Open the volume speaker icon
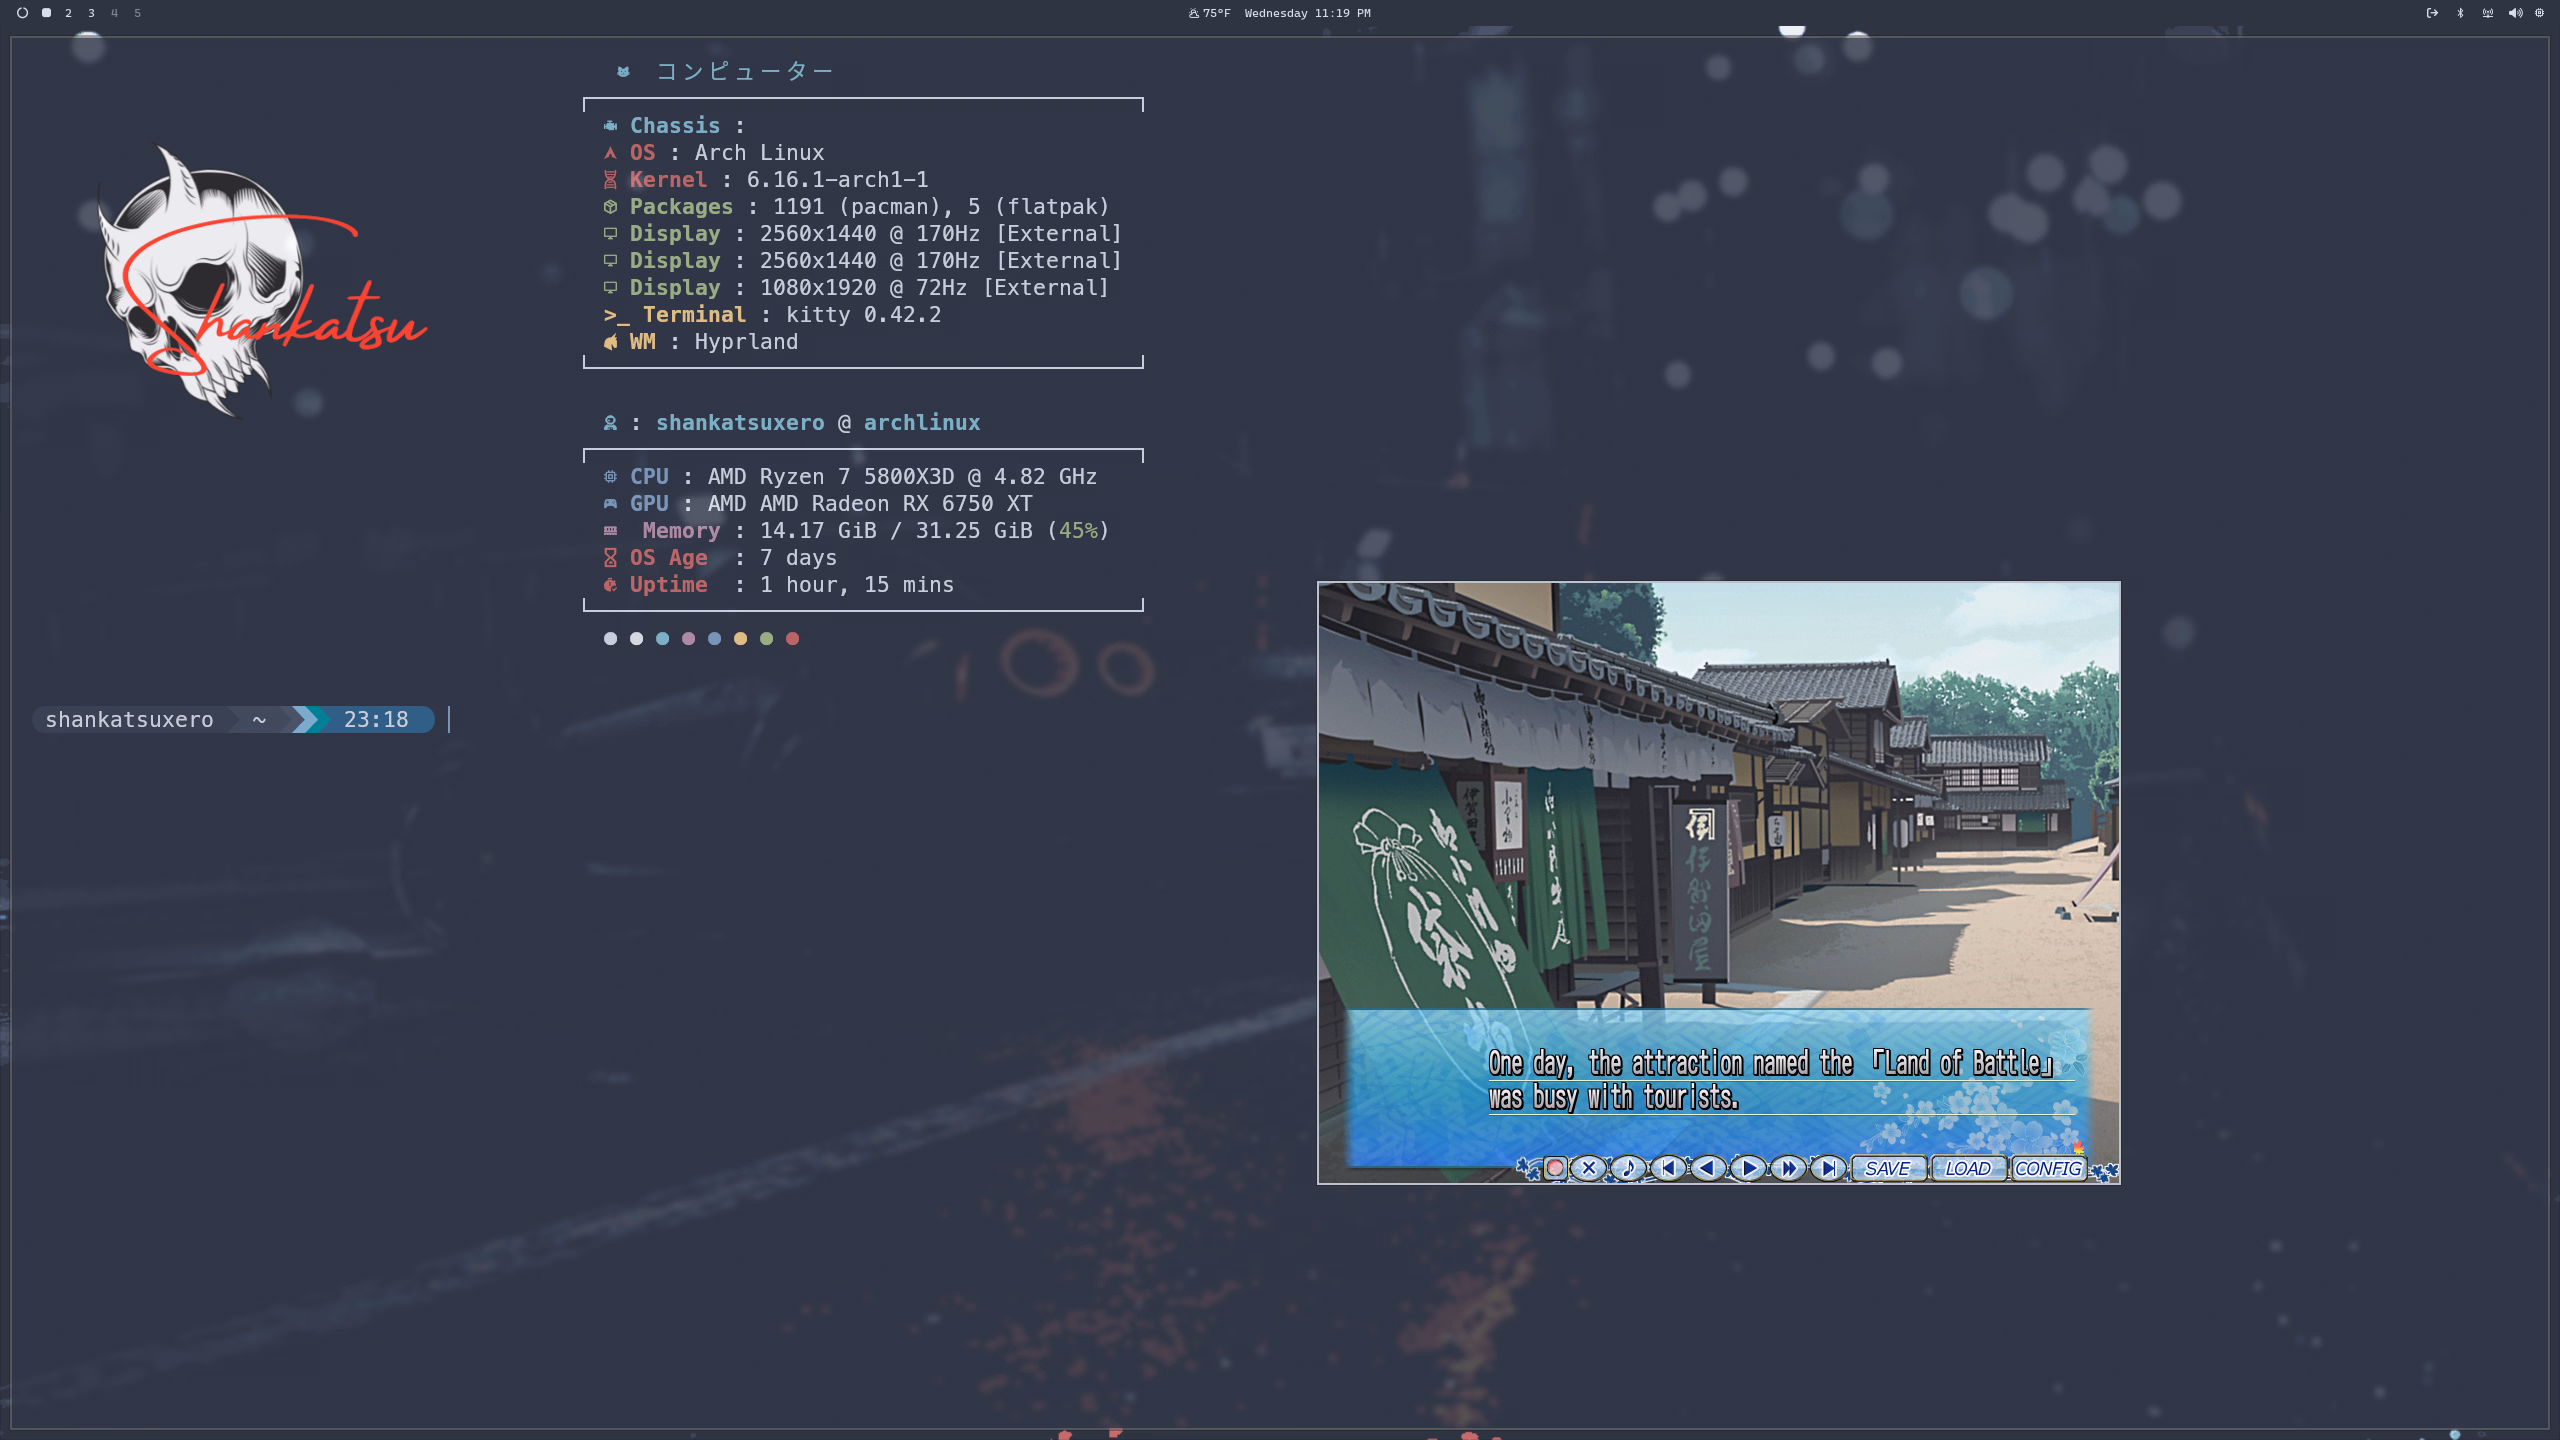Screen dimensions: 2560x1440 [2514, 13]
